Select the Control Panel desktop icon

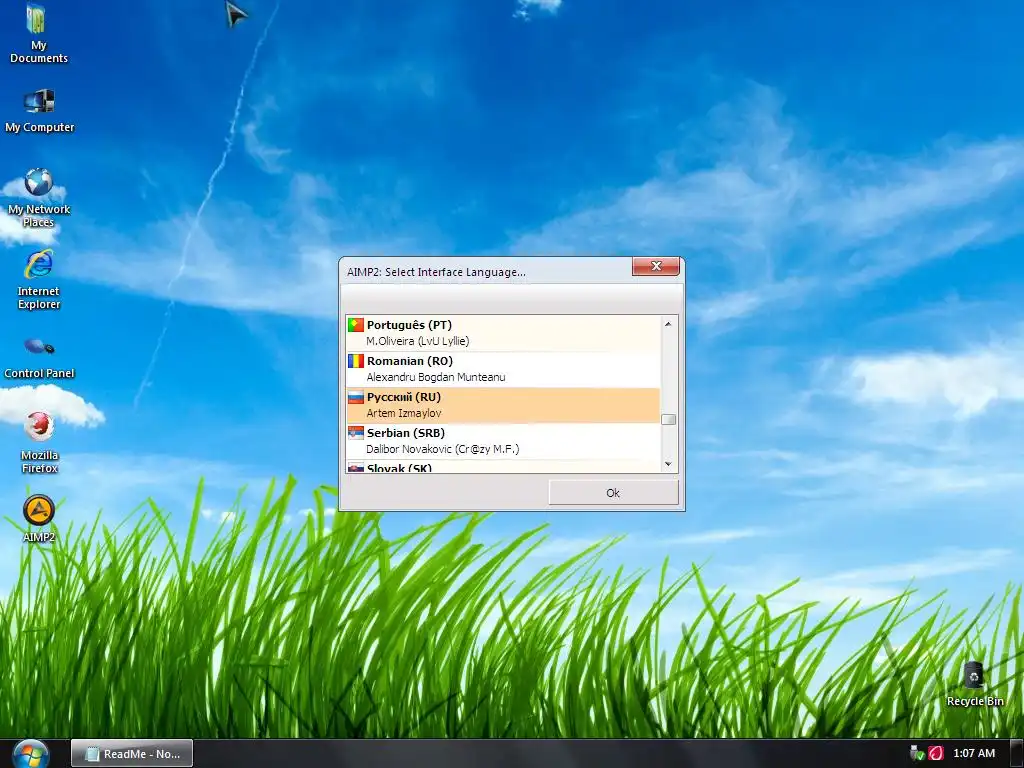coord(39,357)
